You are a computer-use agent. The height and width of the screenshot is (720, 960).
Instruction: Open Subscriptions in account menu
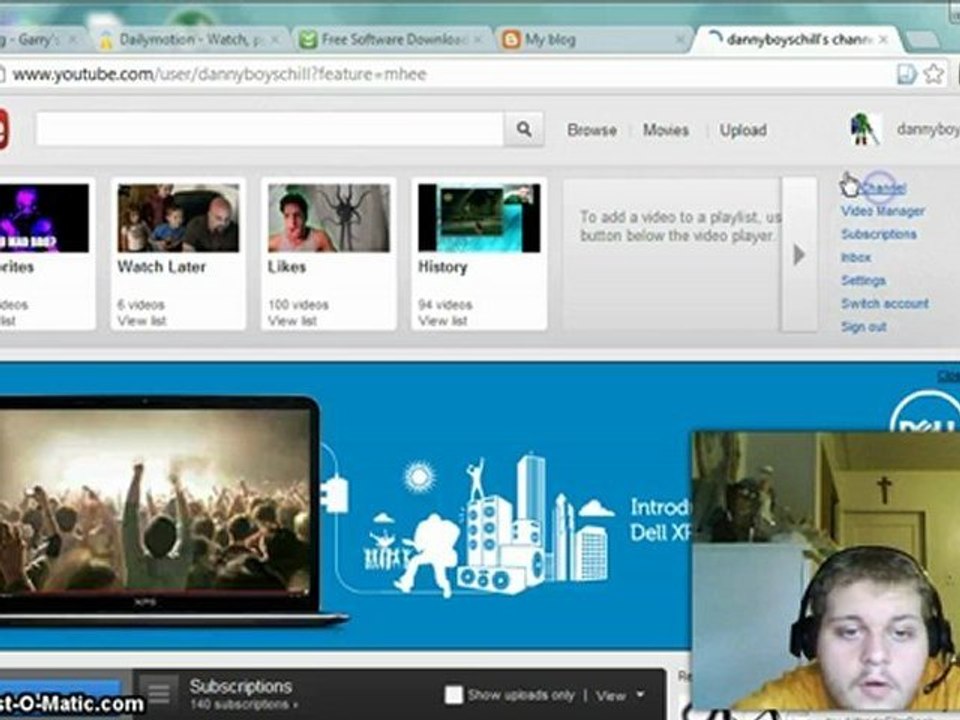click(x=878, y=234)
